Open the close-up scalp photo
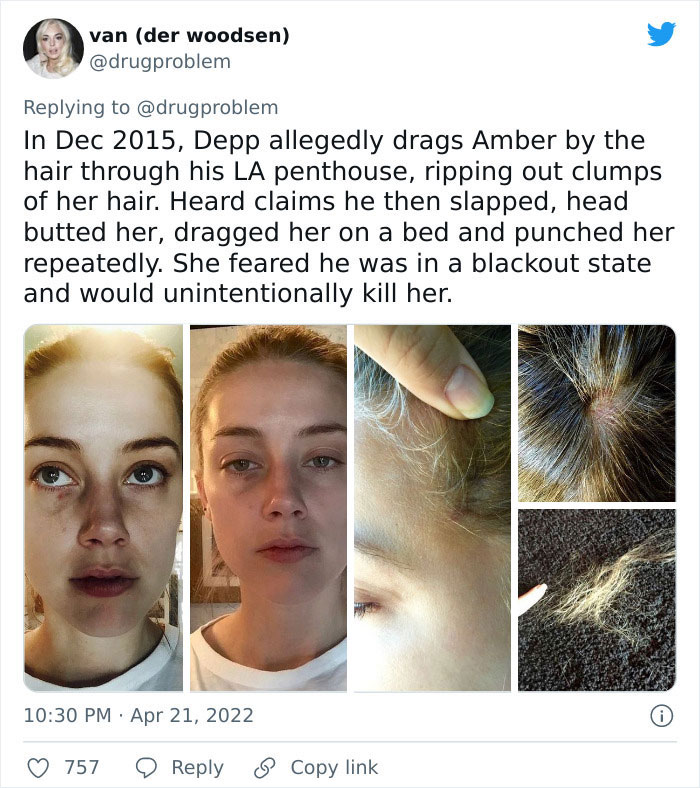The image size is (700, 788). click(597, 413)
